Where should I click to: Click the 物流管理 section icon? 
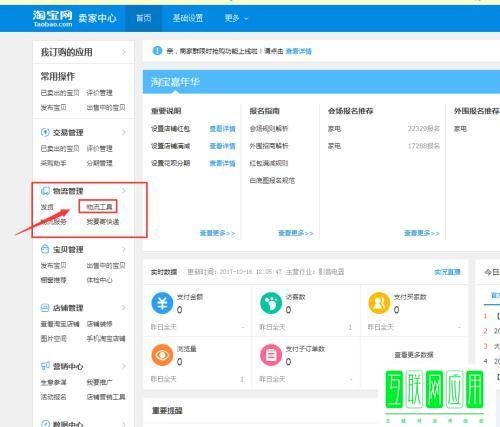click(45, 191)
